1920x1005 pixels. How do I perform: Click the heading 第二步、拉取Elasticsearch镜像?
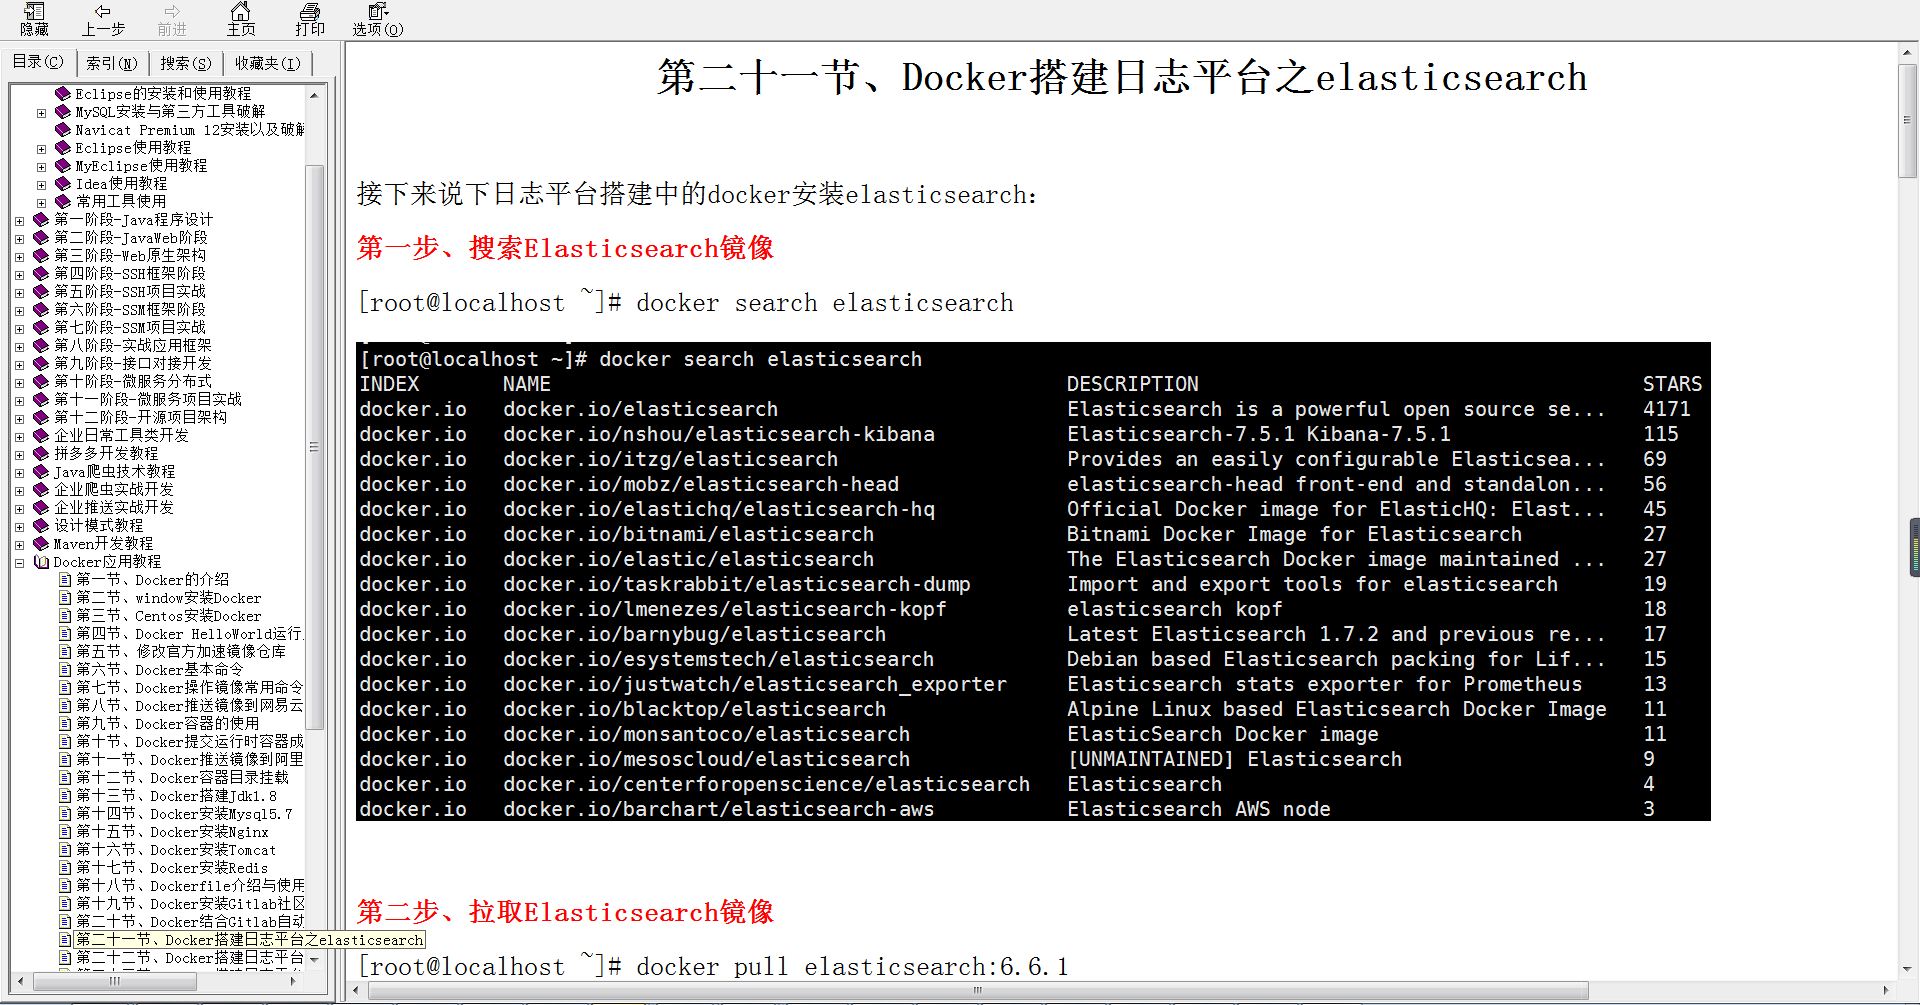click(565, 912)
